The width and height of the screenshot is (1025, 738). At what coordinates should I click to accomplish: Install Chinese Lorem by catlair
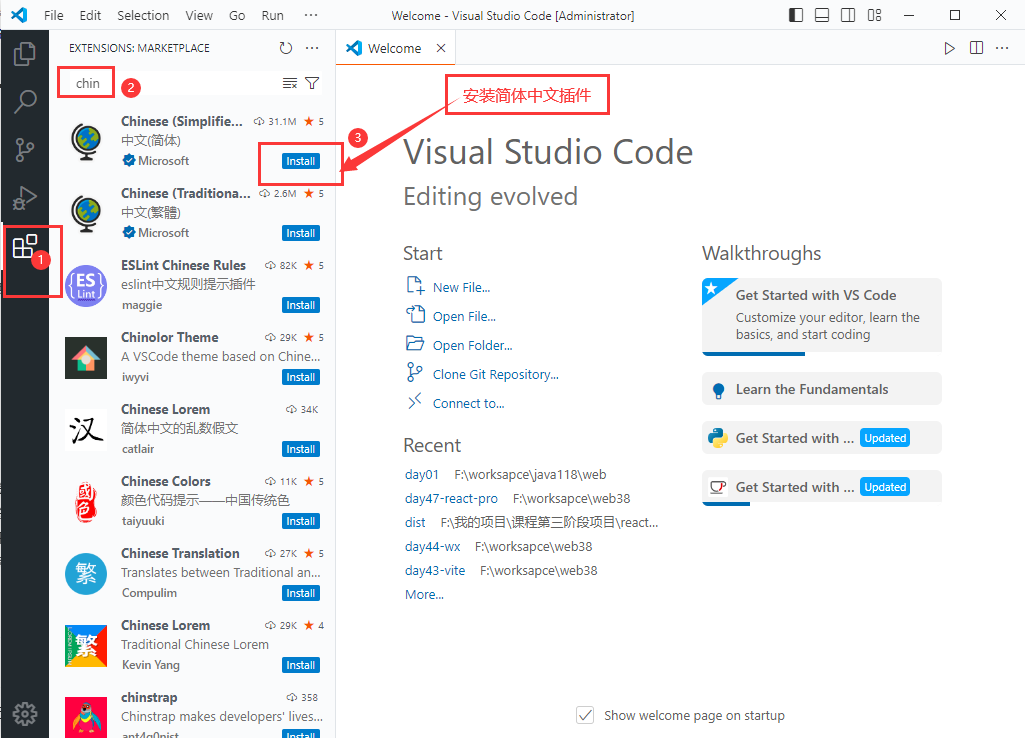pos(301,448)
